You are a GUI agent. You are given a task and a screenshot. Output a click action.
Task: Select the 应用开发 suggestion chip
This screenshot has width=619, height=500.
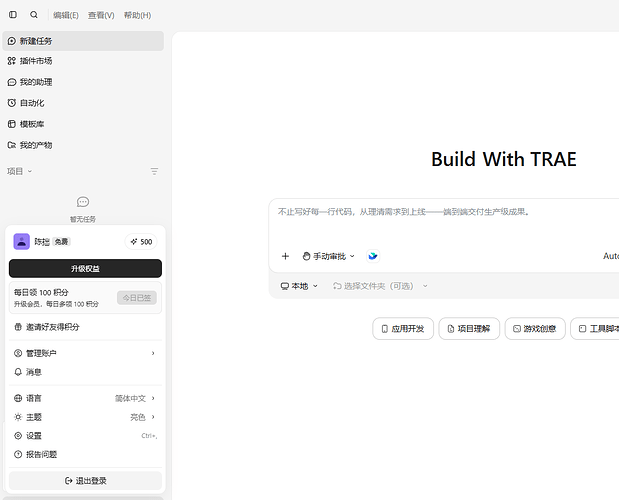click(x=403, y=328)
